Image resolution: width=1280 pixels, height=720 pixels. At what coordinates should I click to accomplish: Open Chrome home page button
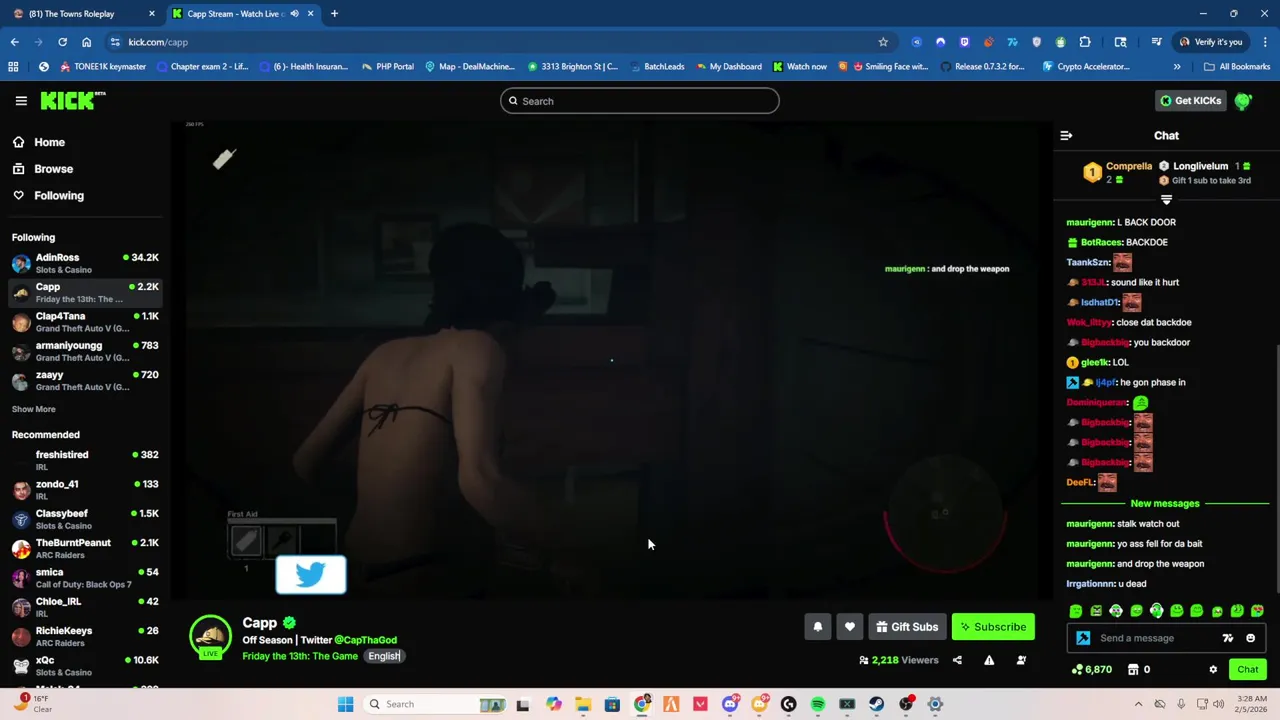pos(86,42)
